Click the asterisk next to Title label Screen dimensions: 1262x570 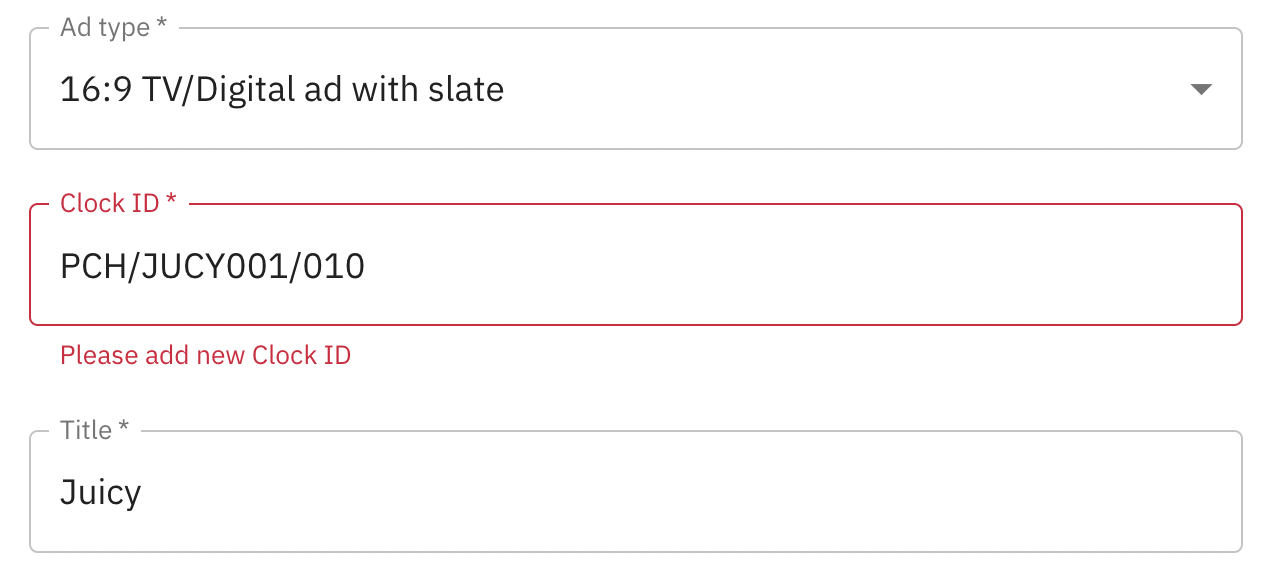click(x=124, y=430)
